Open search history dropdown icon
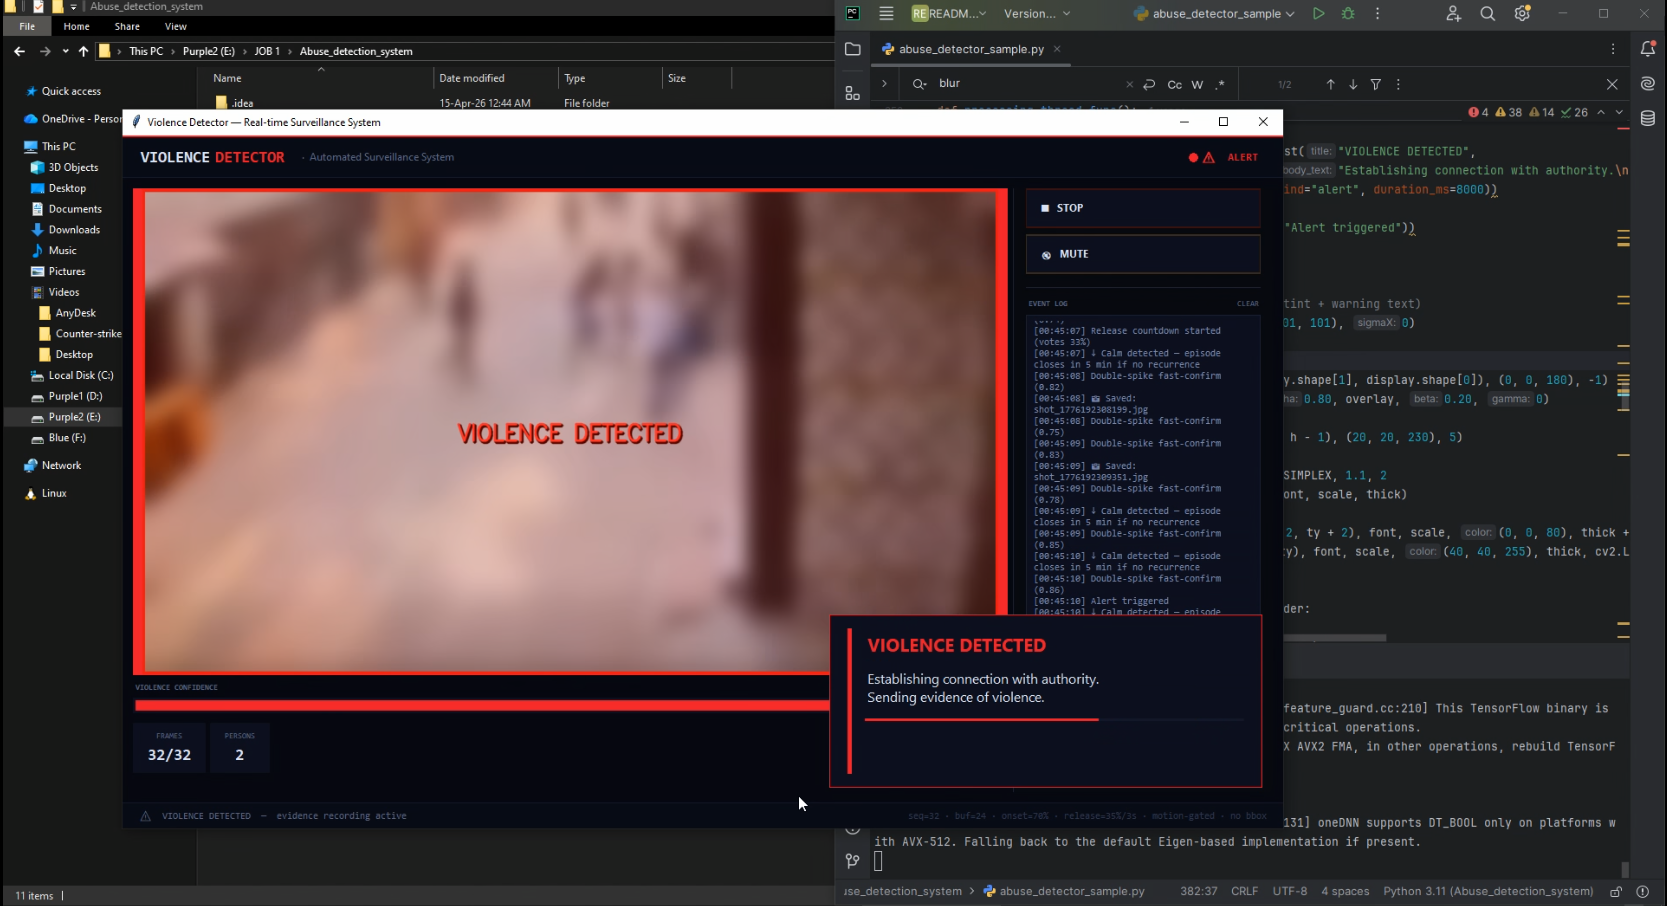 [x=920, y=84]
